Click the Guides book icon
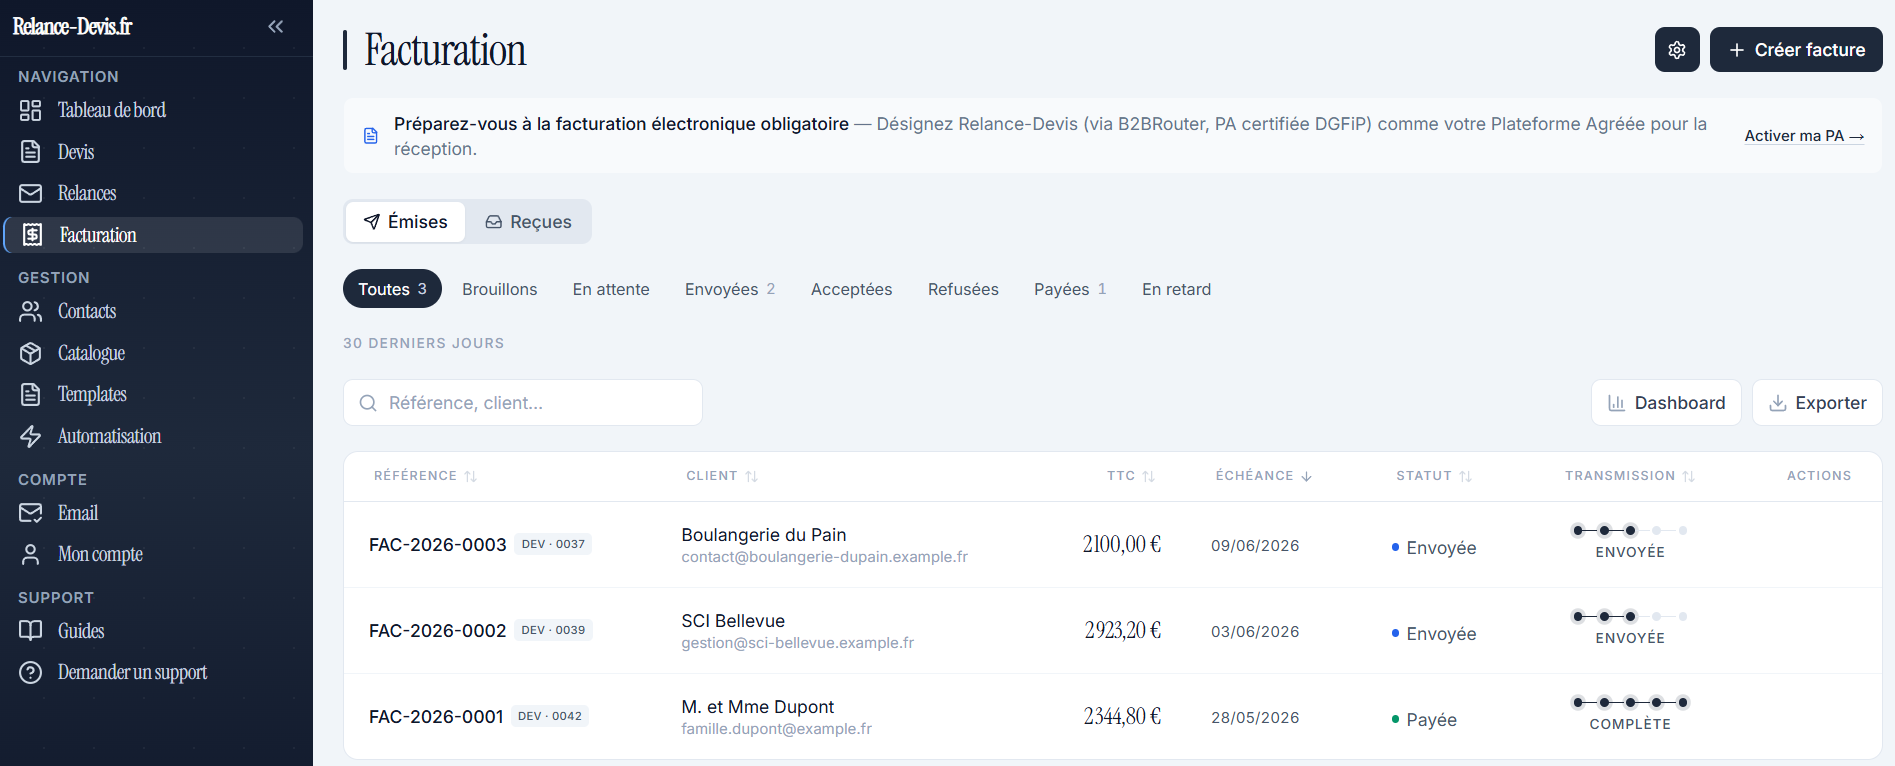This screenshot has width=1895, height=766. click(31, 631)
